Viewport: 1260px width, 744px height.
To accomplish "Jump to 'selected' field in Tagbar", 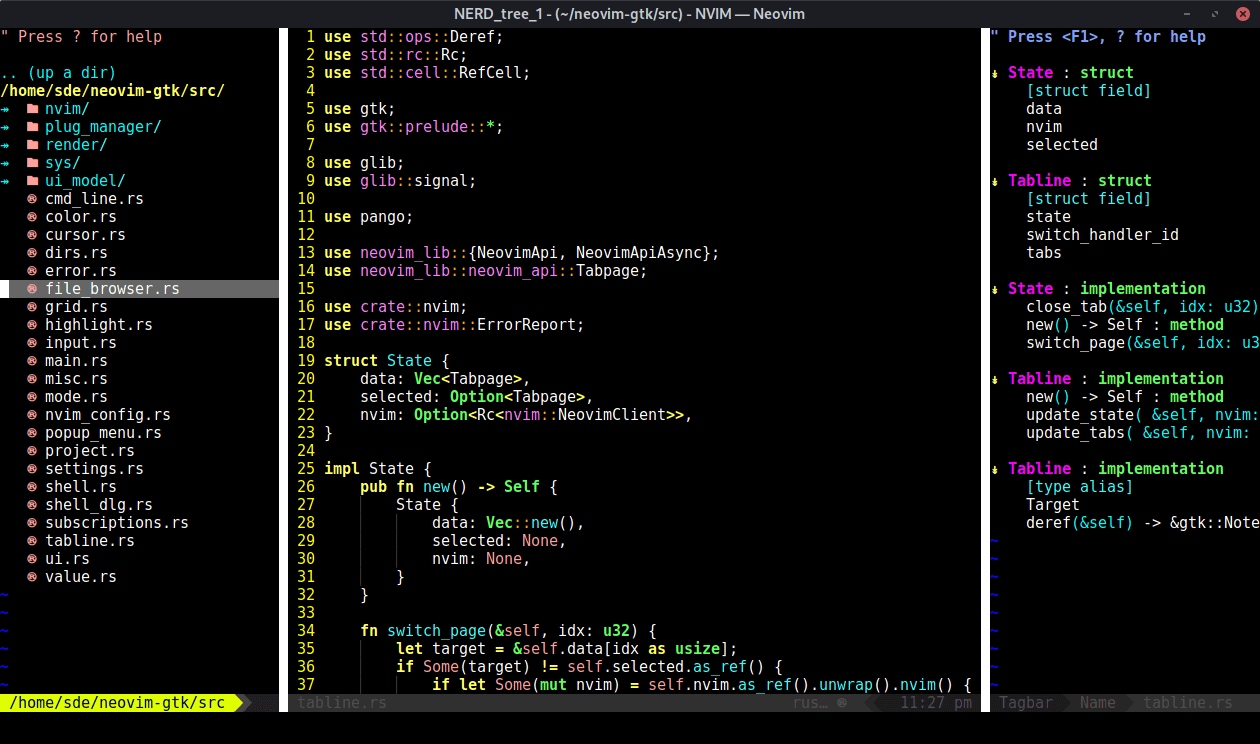I will pos(1062,145).
